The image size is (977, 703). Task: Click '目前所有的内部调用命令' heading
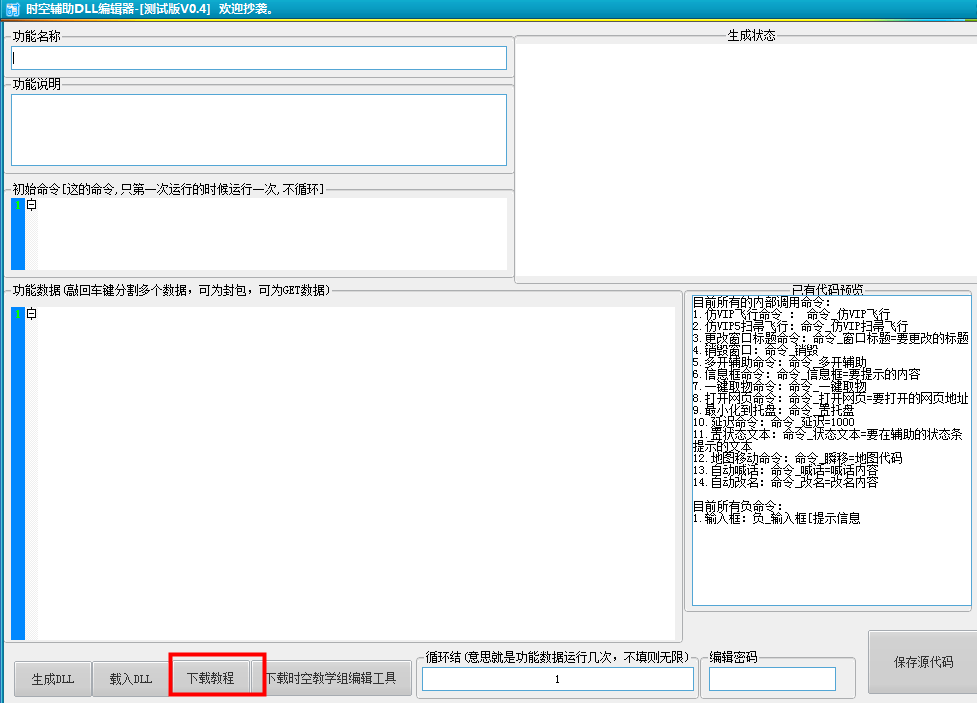pyautogui.click(x=761, y=302)
